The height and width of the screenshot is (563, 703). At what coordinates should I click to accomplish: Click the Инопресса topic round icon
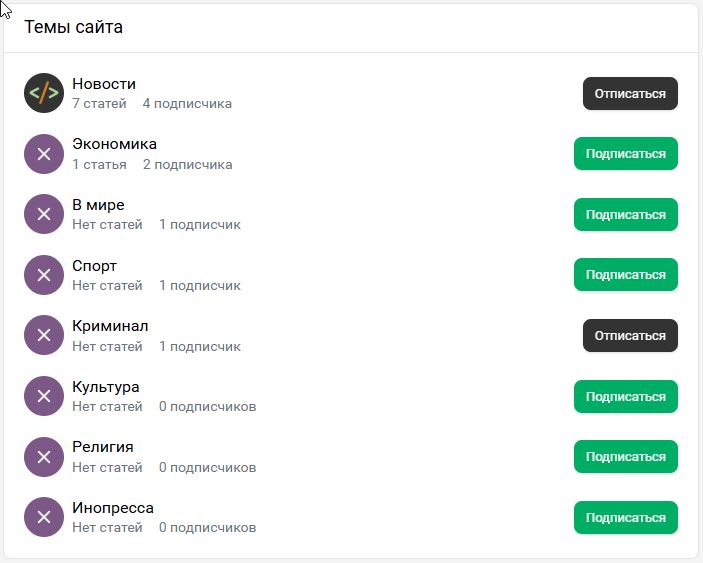click(x=44, y=517)
